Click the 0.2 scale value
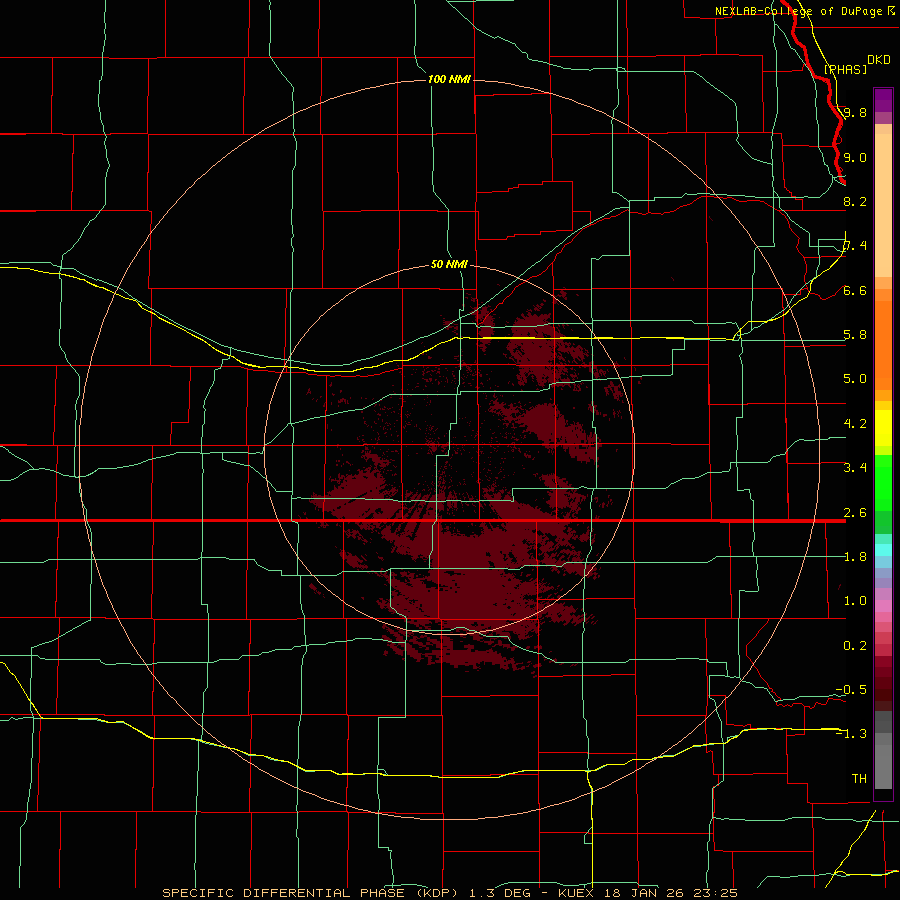The width and height of the screenshot is (900, 900). (855, 646)
